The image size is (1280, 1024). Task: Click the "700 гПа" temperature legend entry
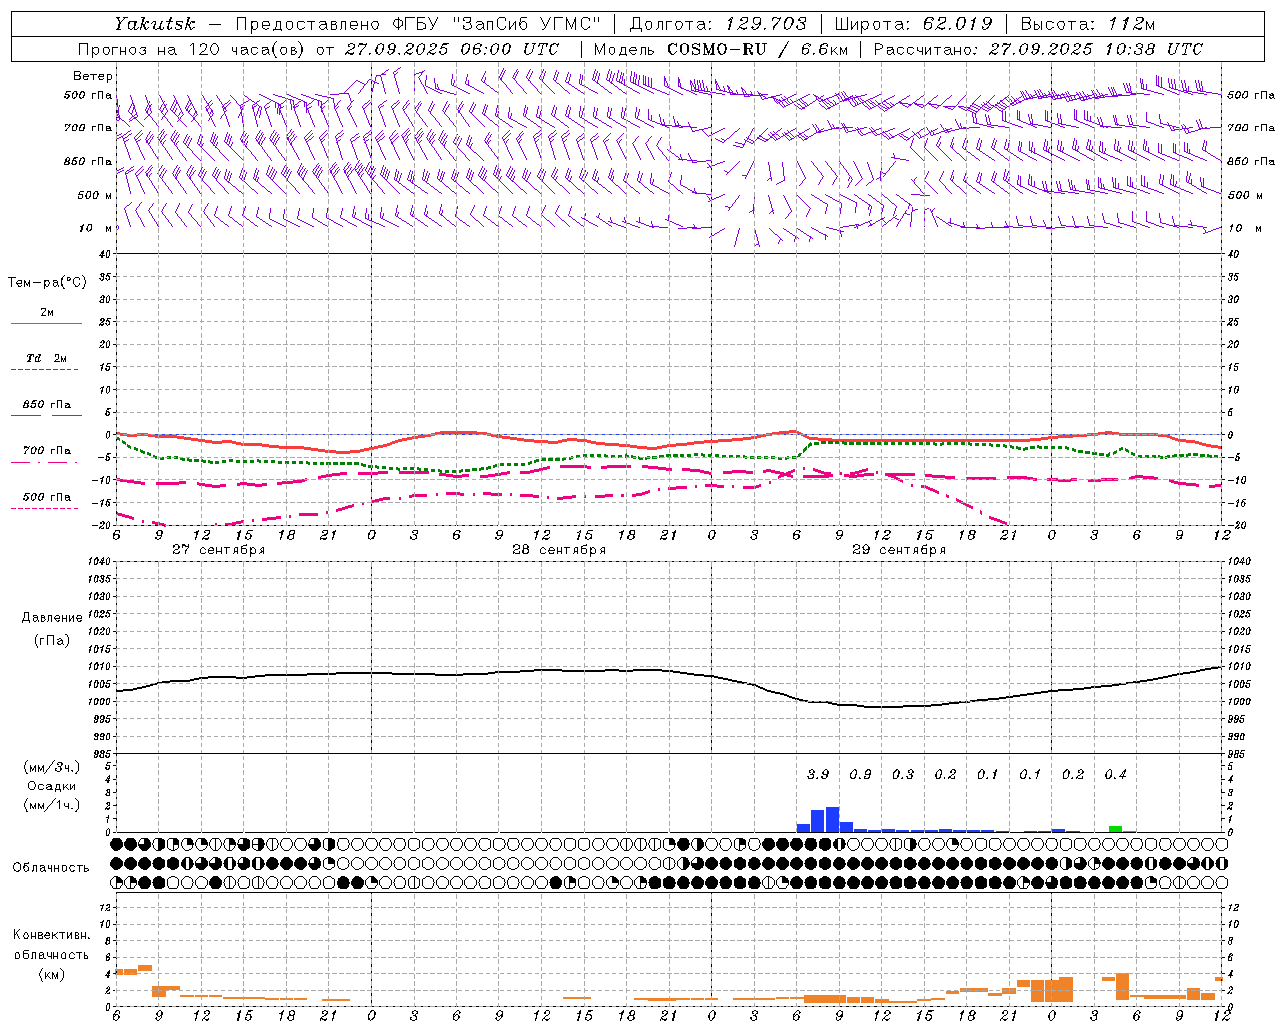46,451
